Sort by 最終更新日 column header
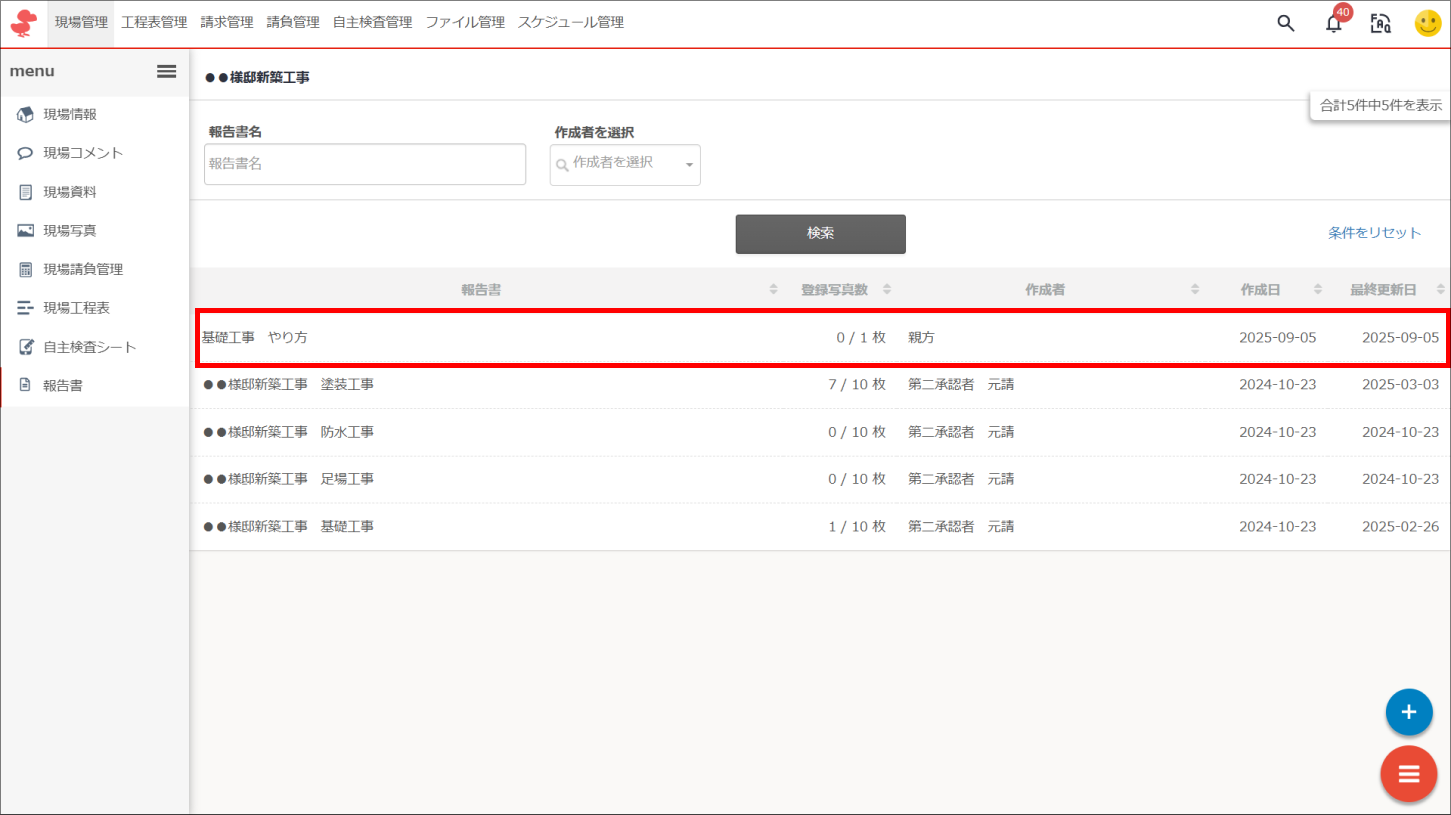The height and width of the screenshot is (815, 1451). [1383, 290]
